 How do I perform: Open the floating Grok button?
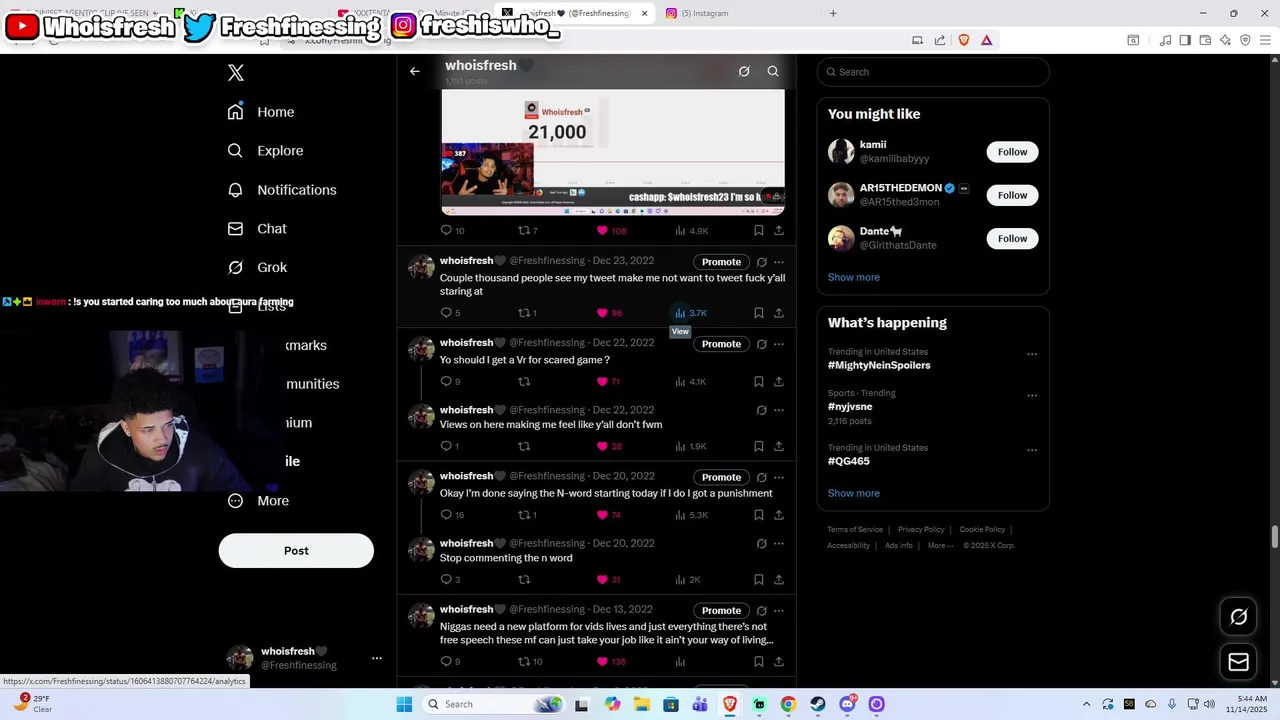(x=1238, y=617)
